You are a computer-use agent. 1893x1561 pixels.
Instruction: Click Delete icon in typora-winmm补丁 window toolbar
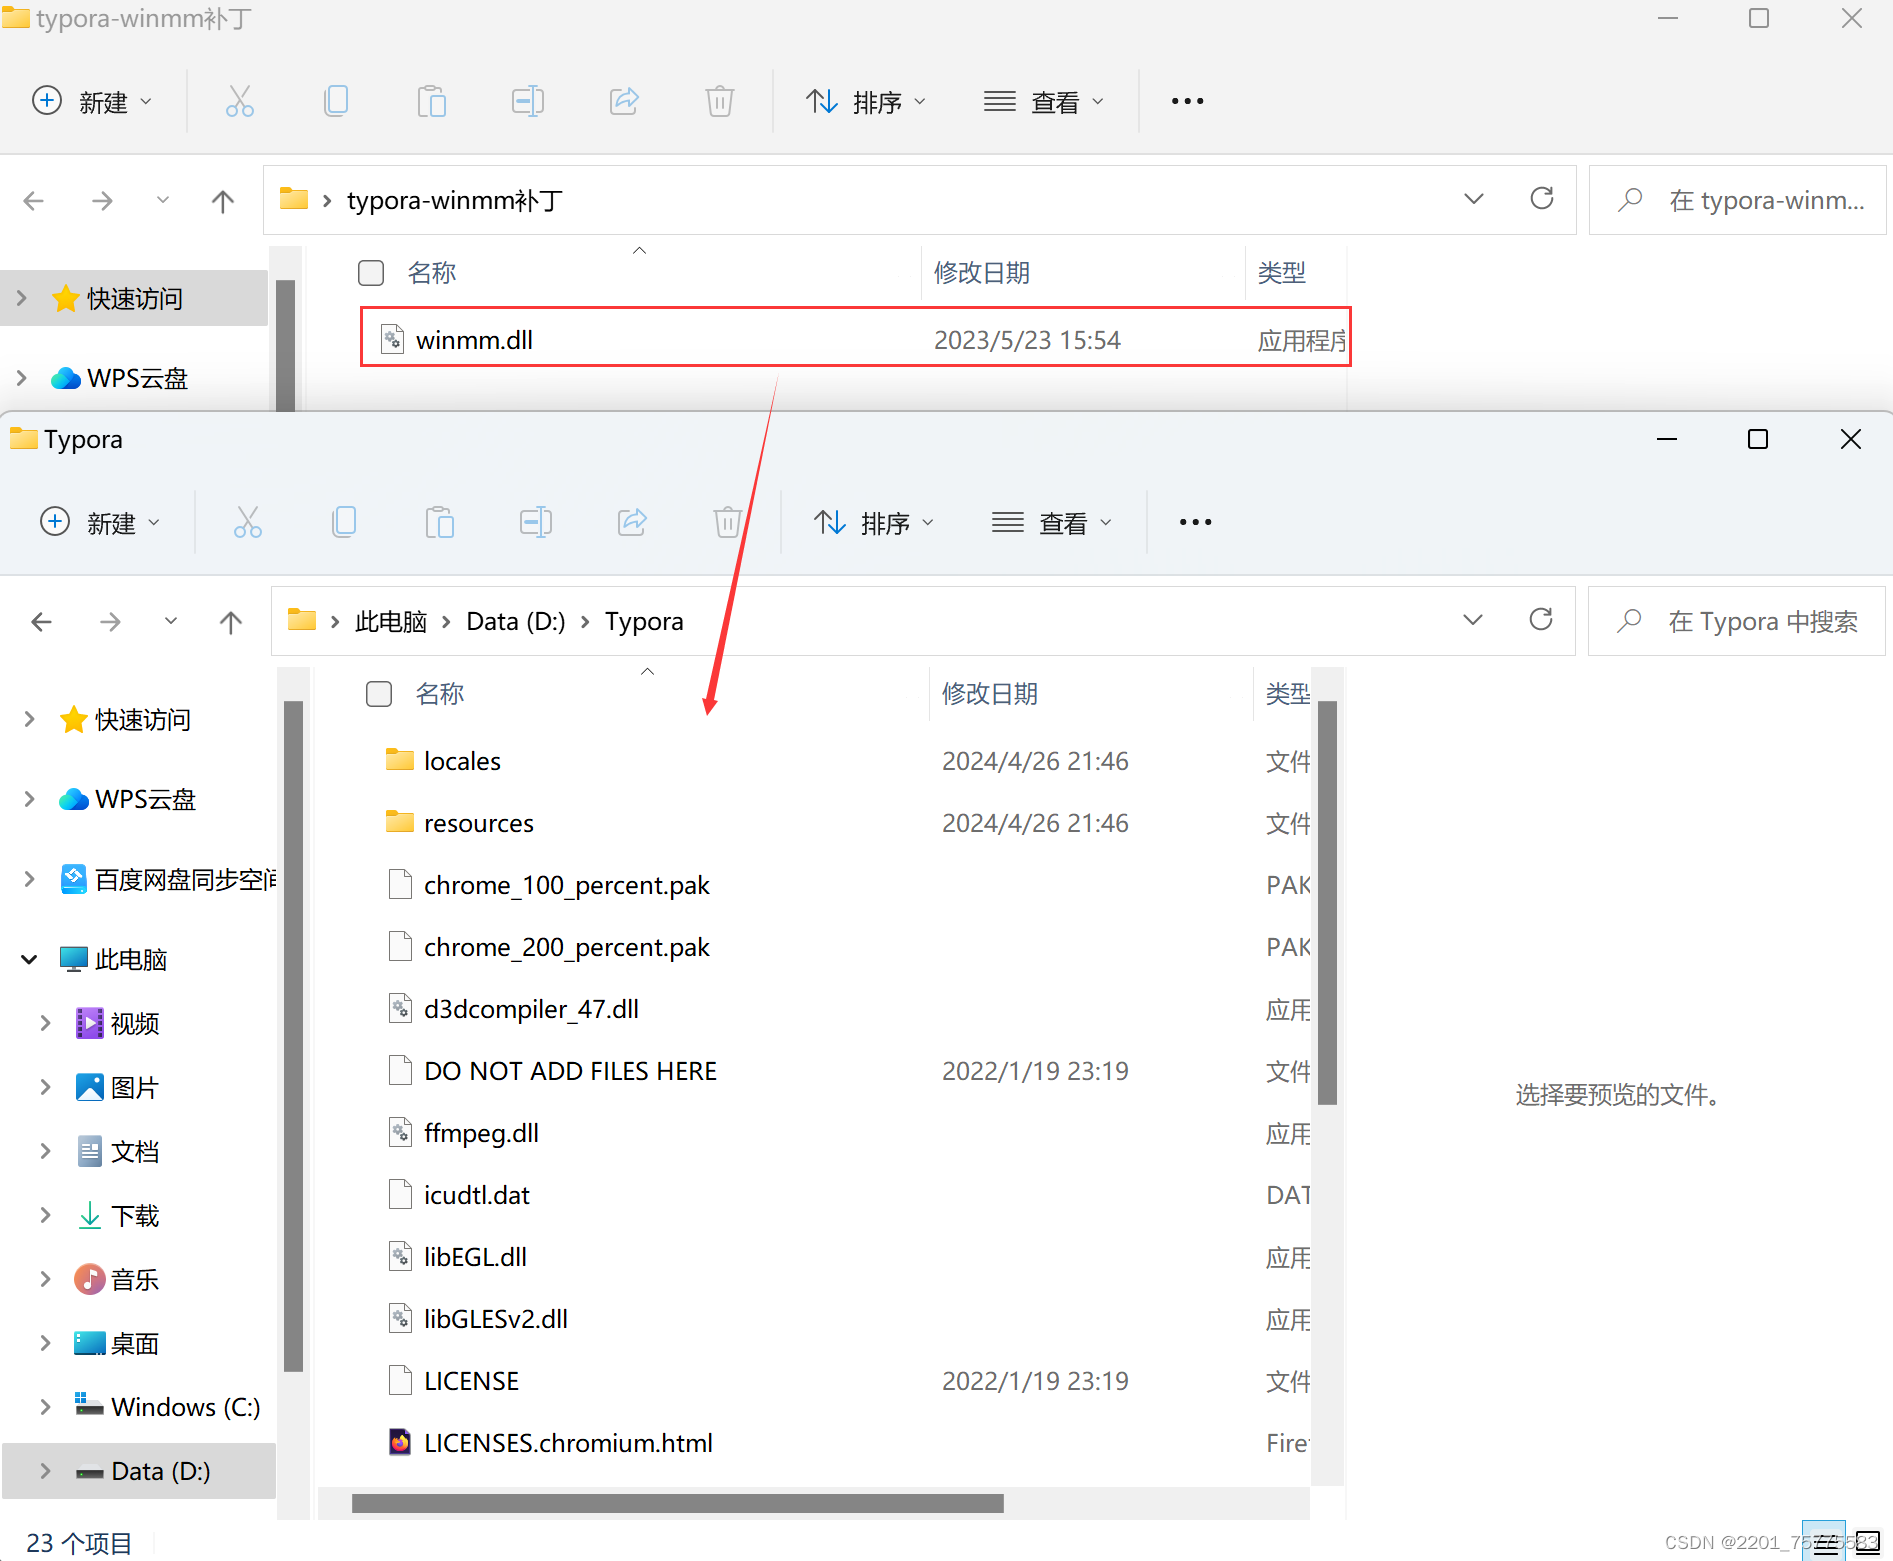point(720,101)
